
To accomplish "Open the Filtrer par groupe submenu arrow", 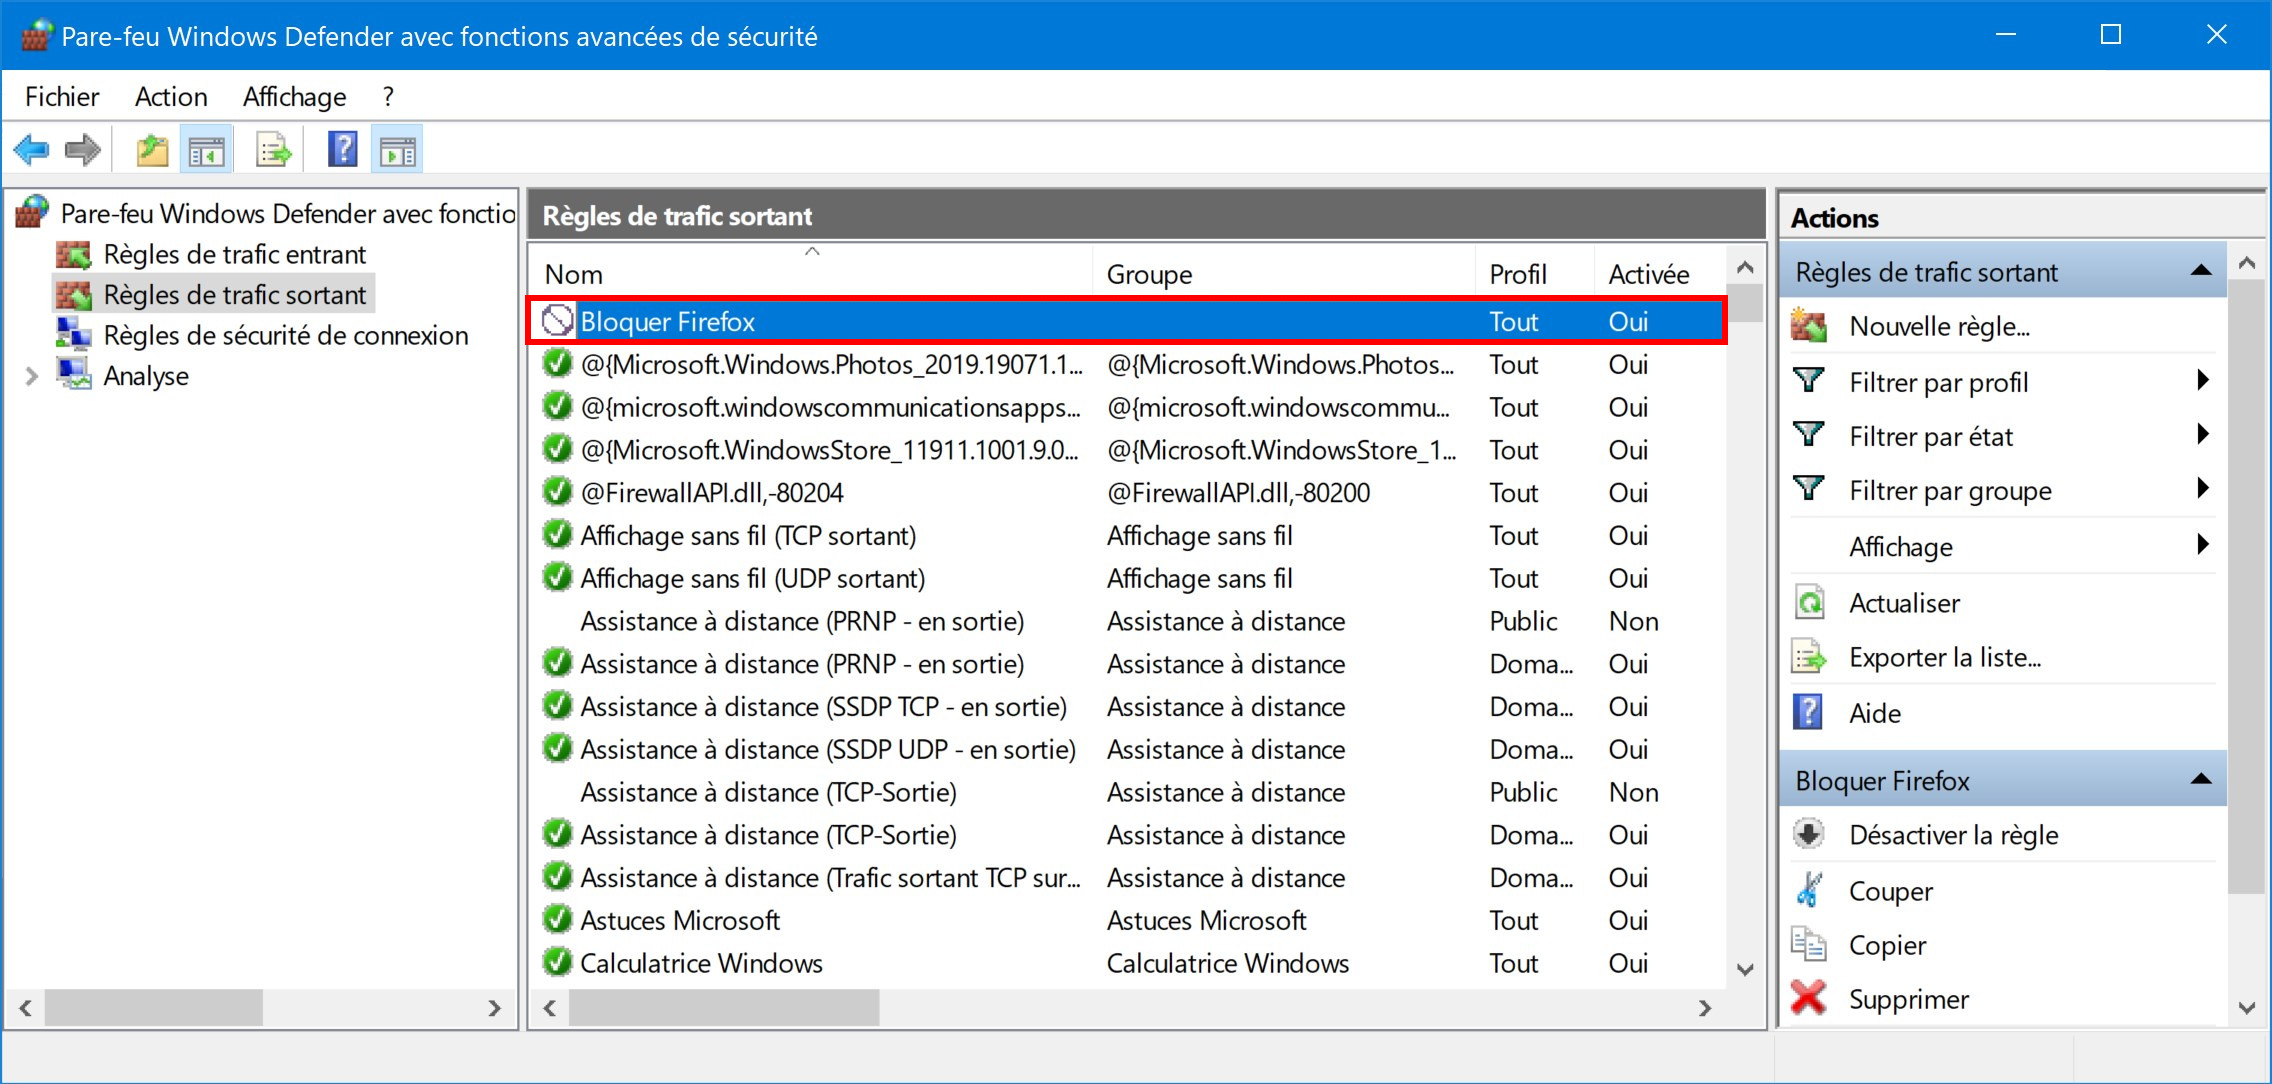I will pyautogui.click(x=2203, y=489).
